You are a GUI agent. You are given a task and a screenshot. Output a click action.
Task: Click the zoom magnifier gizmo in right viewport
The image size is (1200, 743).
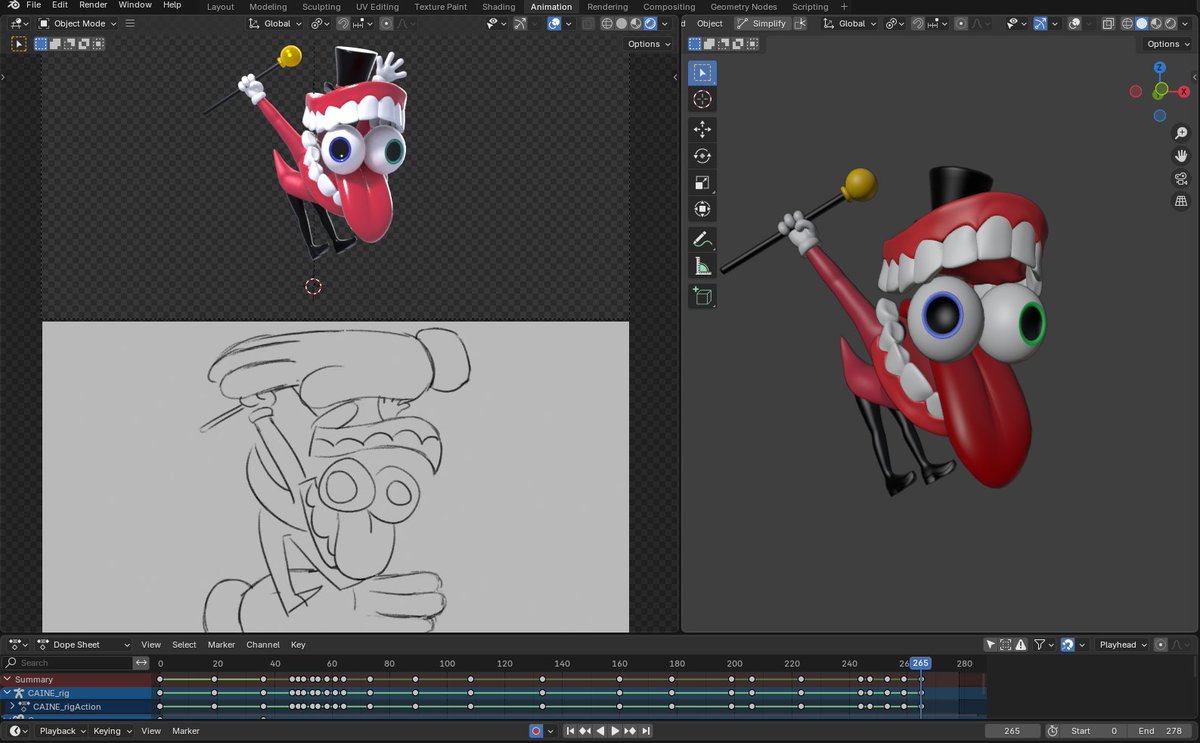(1181, 133)
